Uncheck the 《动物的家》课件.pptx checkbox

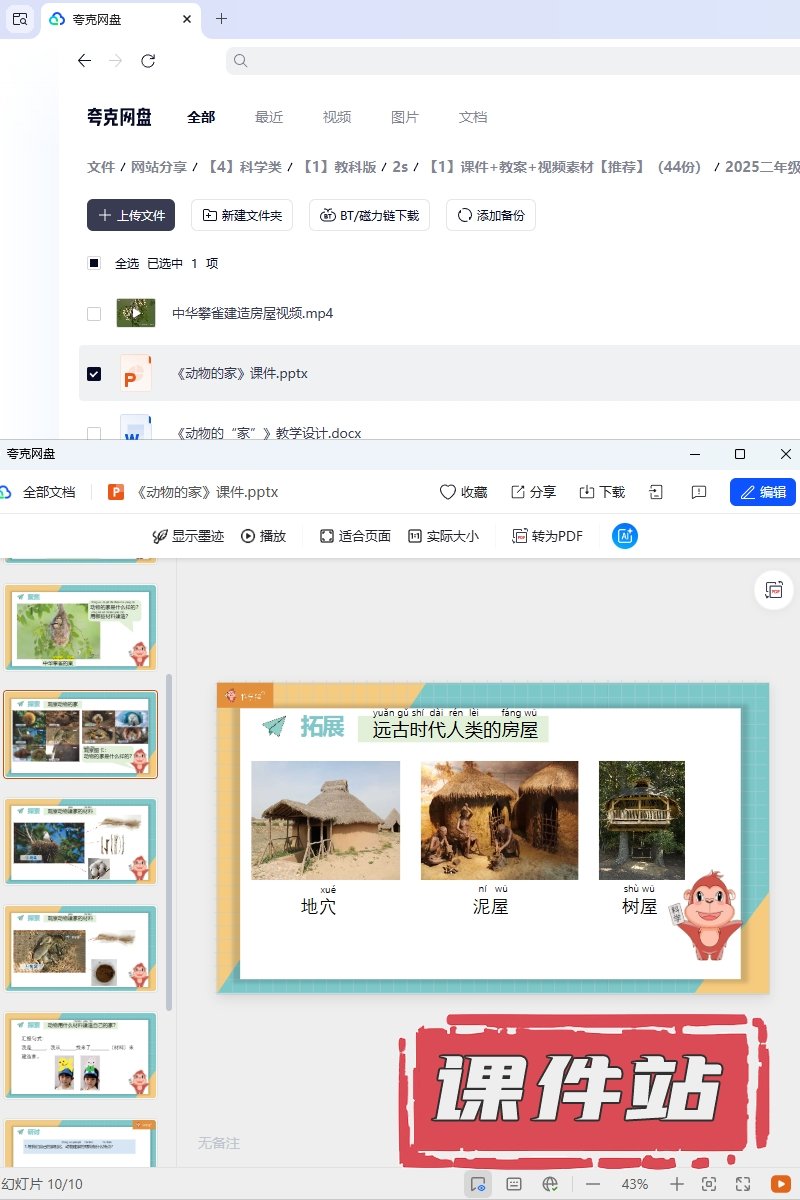tap(94, 374)
